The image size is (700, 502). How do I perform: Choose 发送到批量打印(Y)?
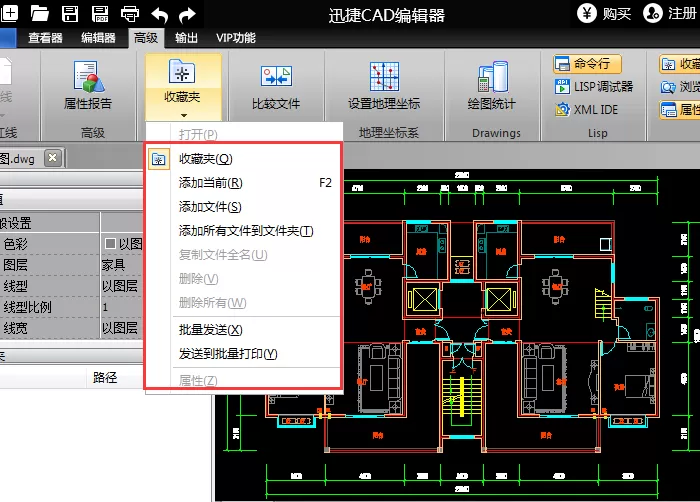(243, 354)
